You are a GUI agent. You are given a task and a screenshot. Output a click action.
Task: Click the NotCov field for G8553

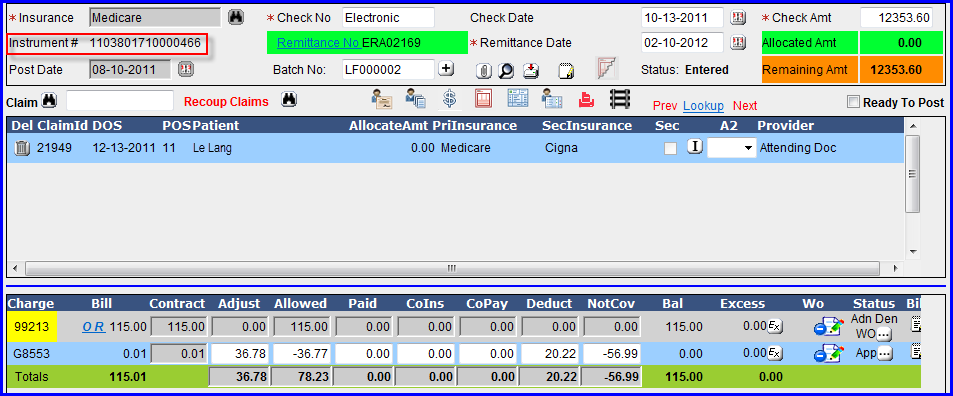[x=611, y=353]
